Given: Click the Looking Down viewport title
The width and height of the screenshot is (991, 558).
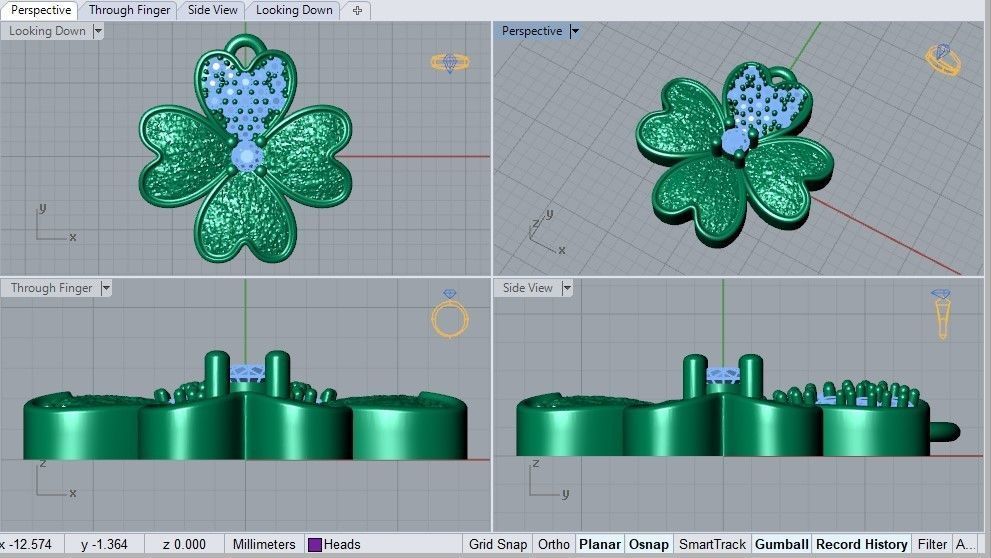Looking at the screenshot, I should pos(47,31).
